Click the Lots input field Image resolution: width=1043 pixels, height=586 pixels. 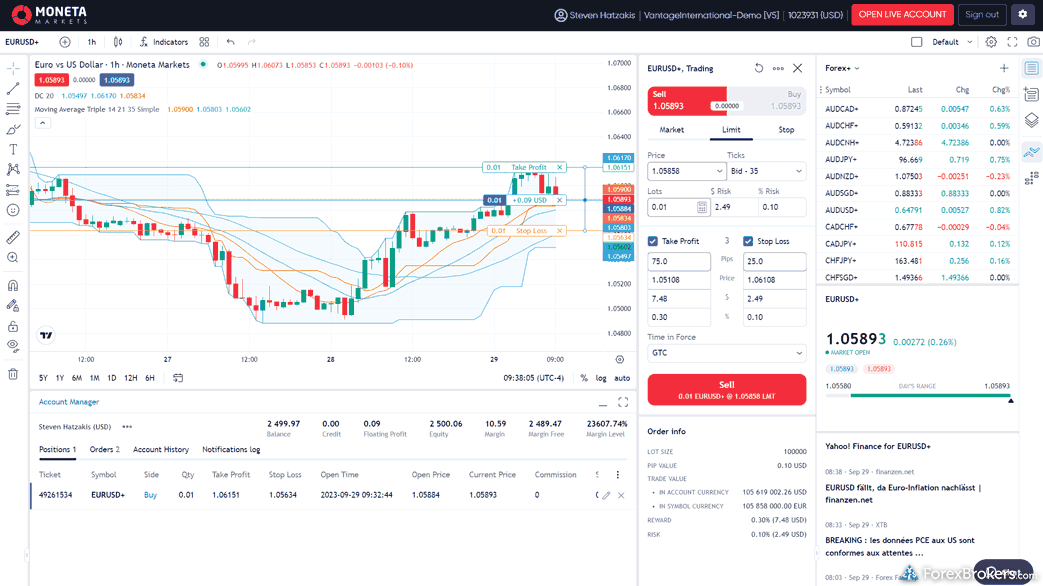tap(672, 208)
